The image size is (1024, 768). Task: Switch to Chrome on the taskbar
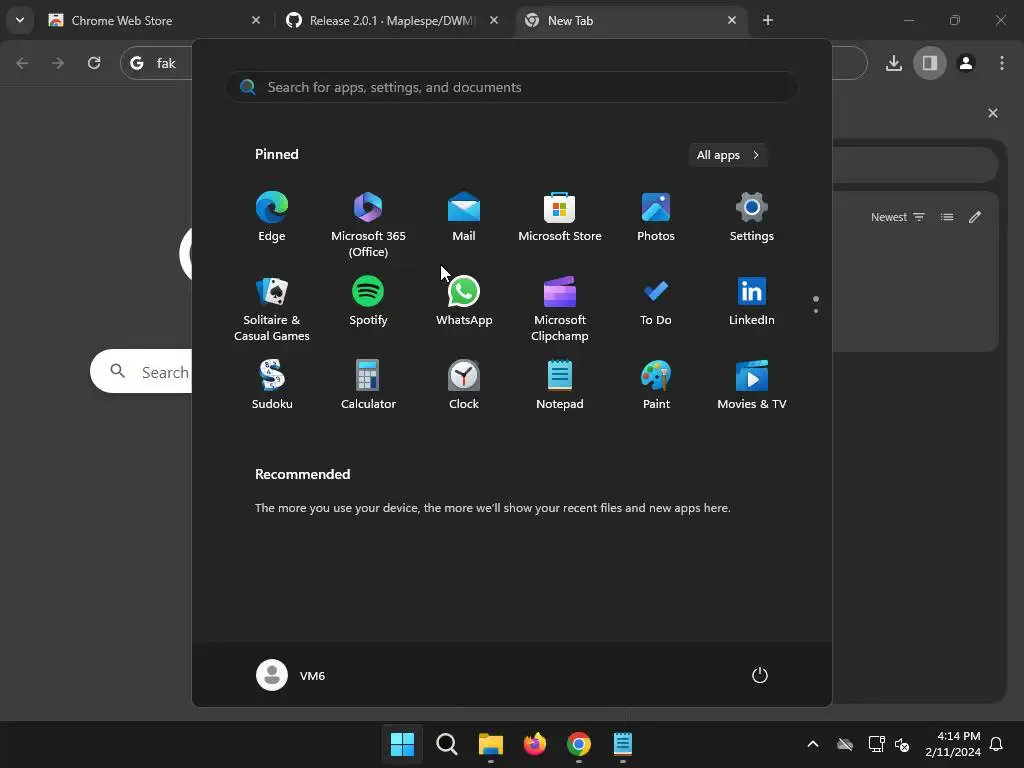coord(579,744)
